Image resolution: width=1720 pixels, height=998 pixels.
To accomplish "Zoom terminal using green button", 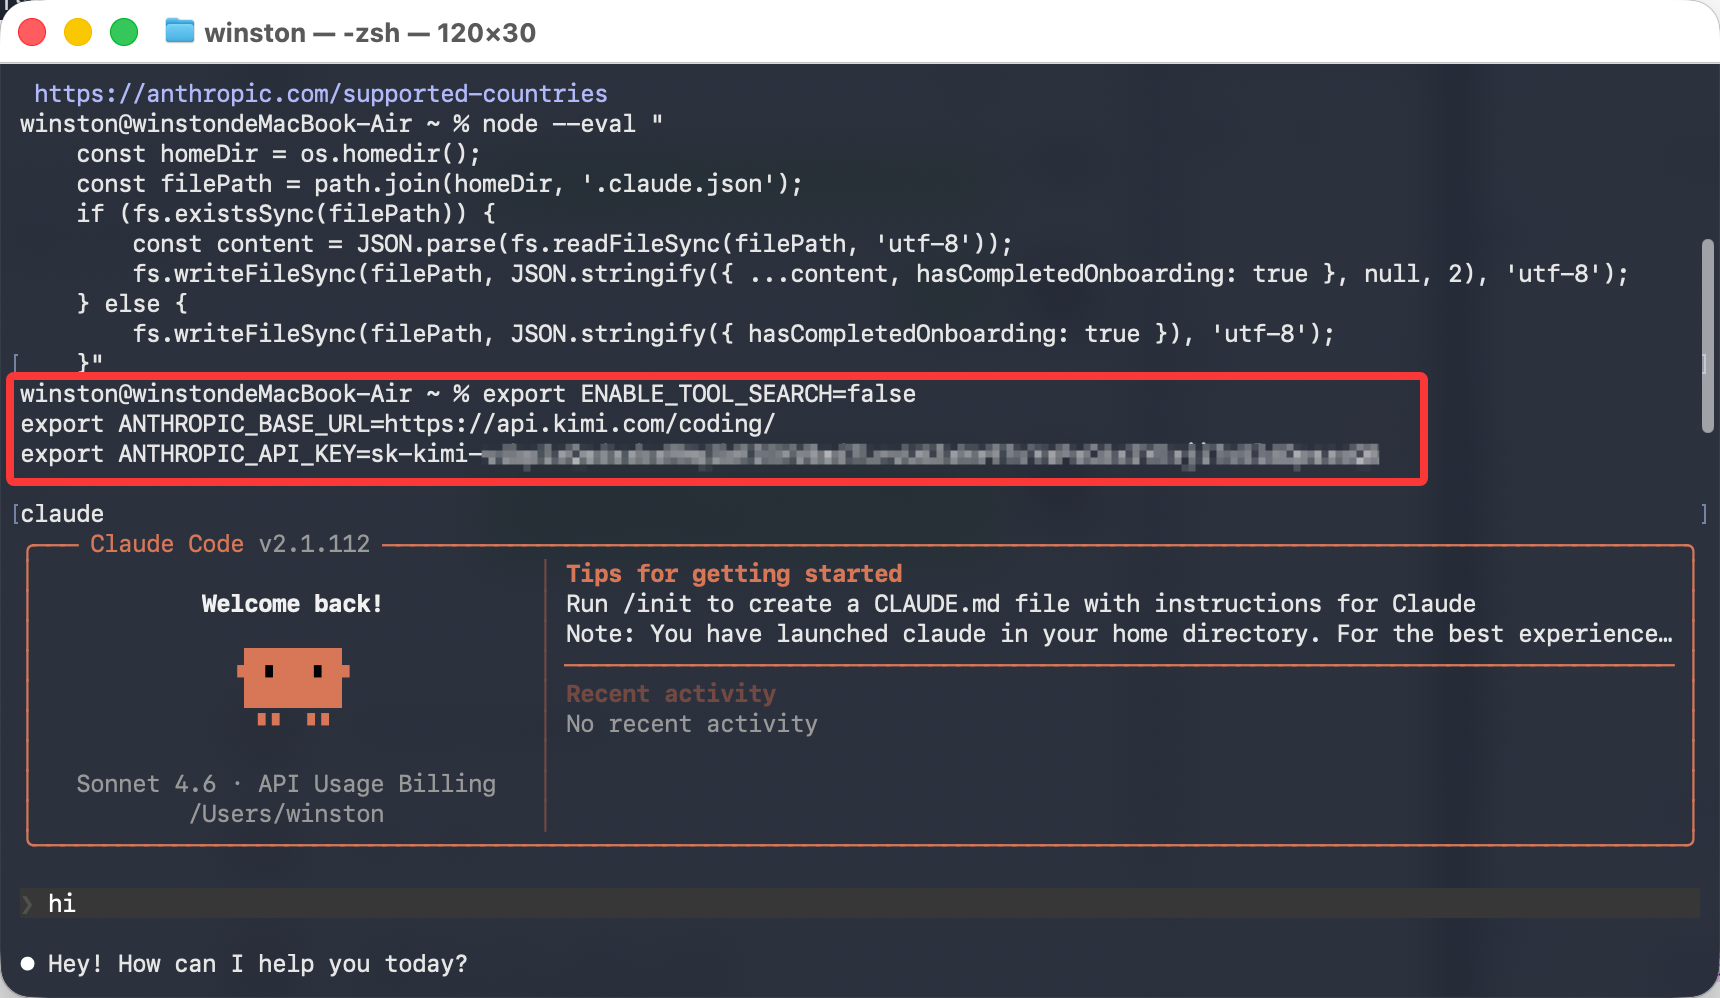I will pyautogui.click(x=124, y=32).
